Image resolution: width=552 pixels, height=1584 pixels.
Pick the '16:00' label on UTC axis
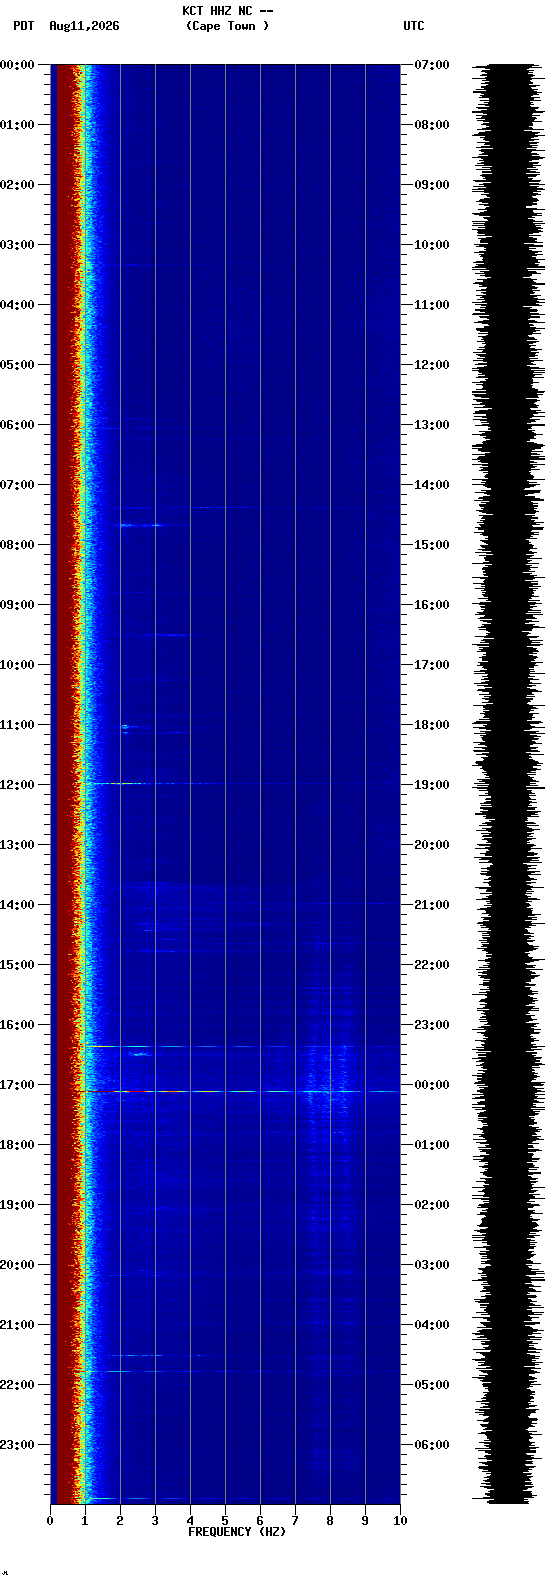click(432, 605)
